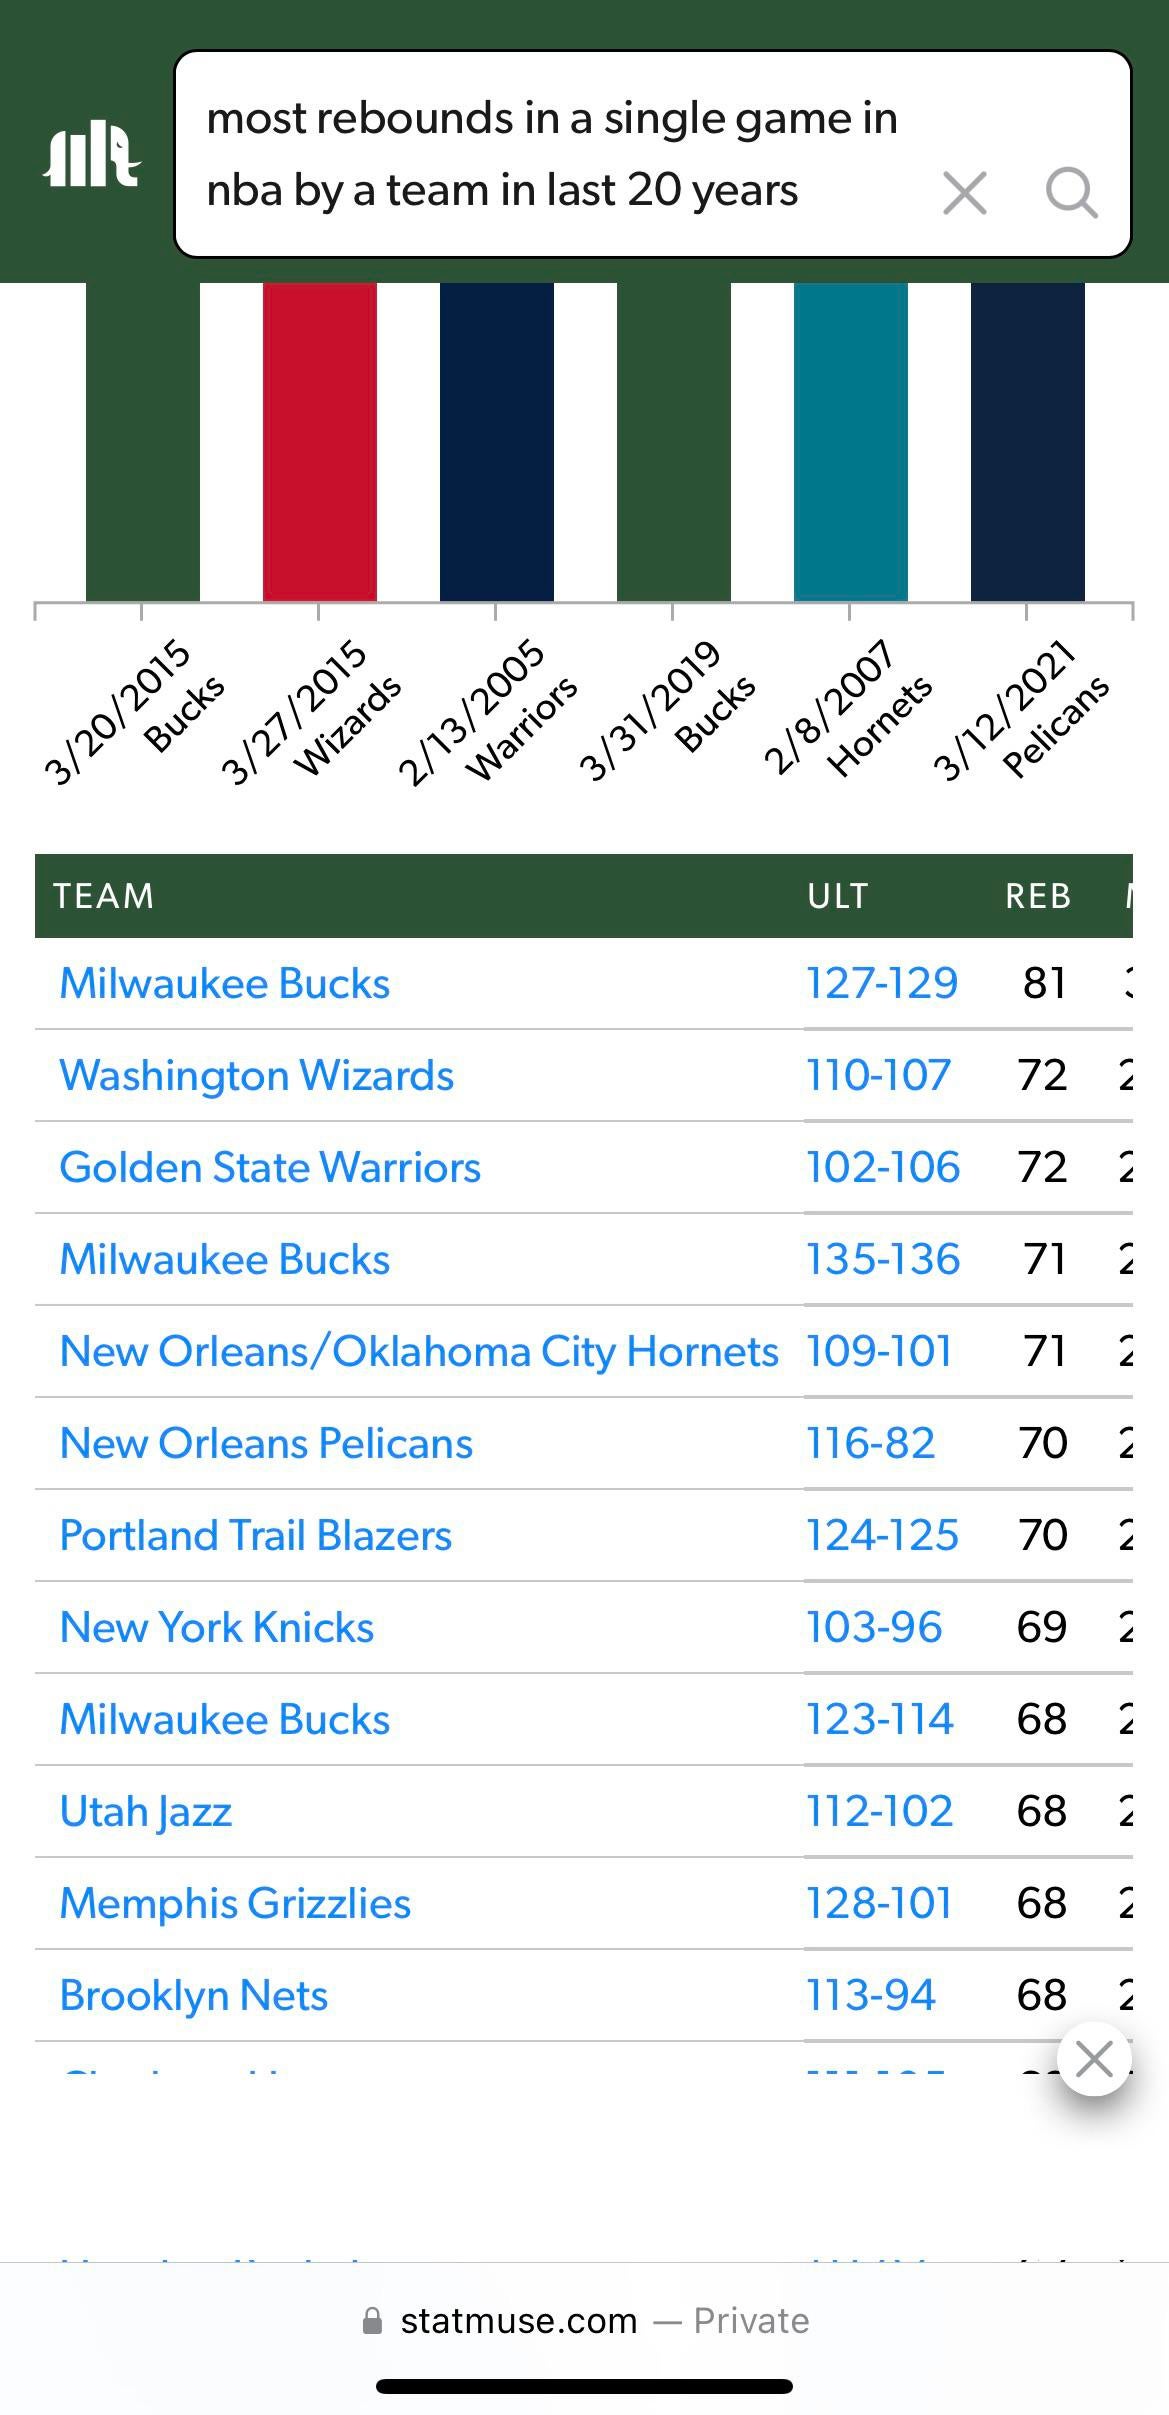Viewport: 1169px width, 2415px height.
Task: Open the StatMuse elephant logo home
Action: click(x=91, y=155)
